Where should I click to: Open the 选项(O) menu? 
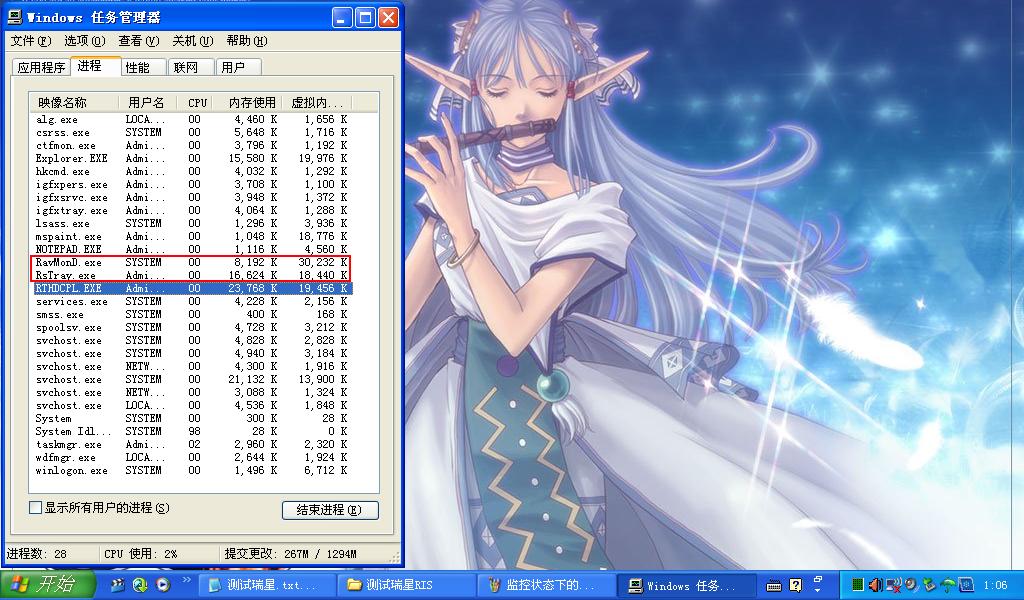[84, 41]
